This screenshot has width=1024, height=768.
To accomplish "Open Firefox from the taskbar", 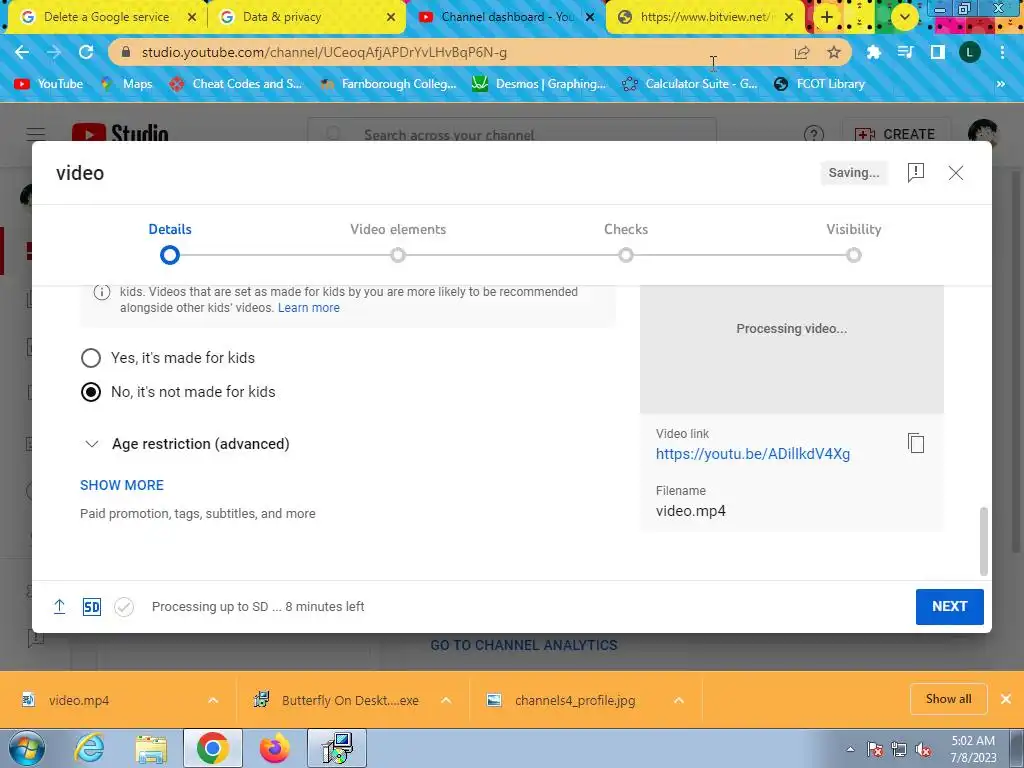I will click(x=275, y=748).
